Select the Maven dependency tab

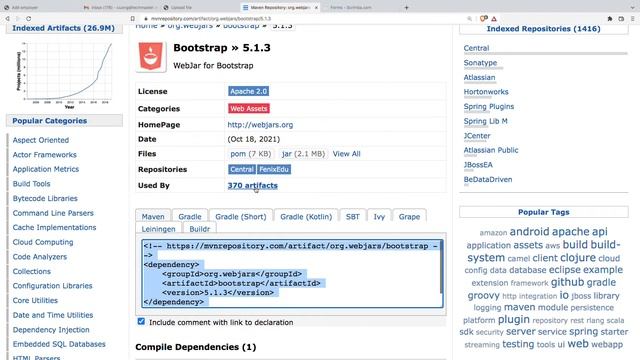[x=153, y=216]
